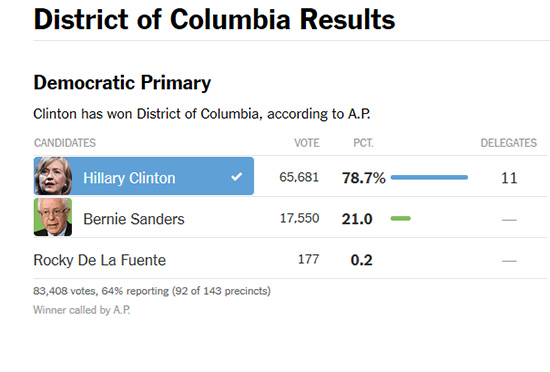Click the Democratic Primary heading
550x372 pixels.
[x=122, y=83]
